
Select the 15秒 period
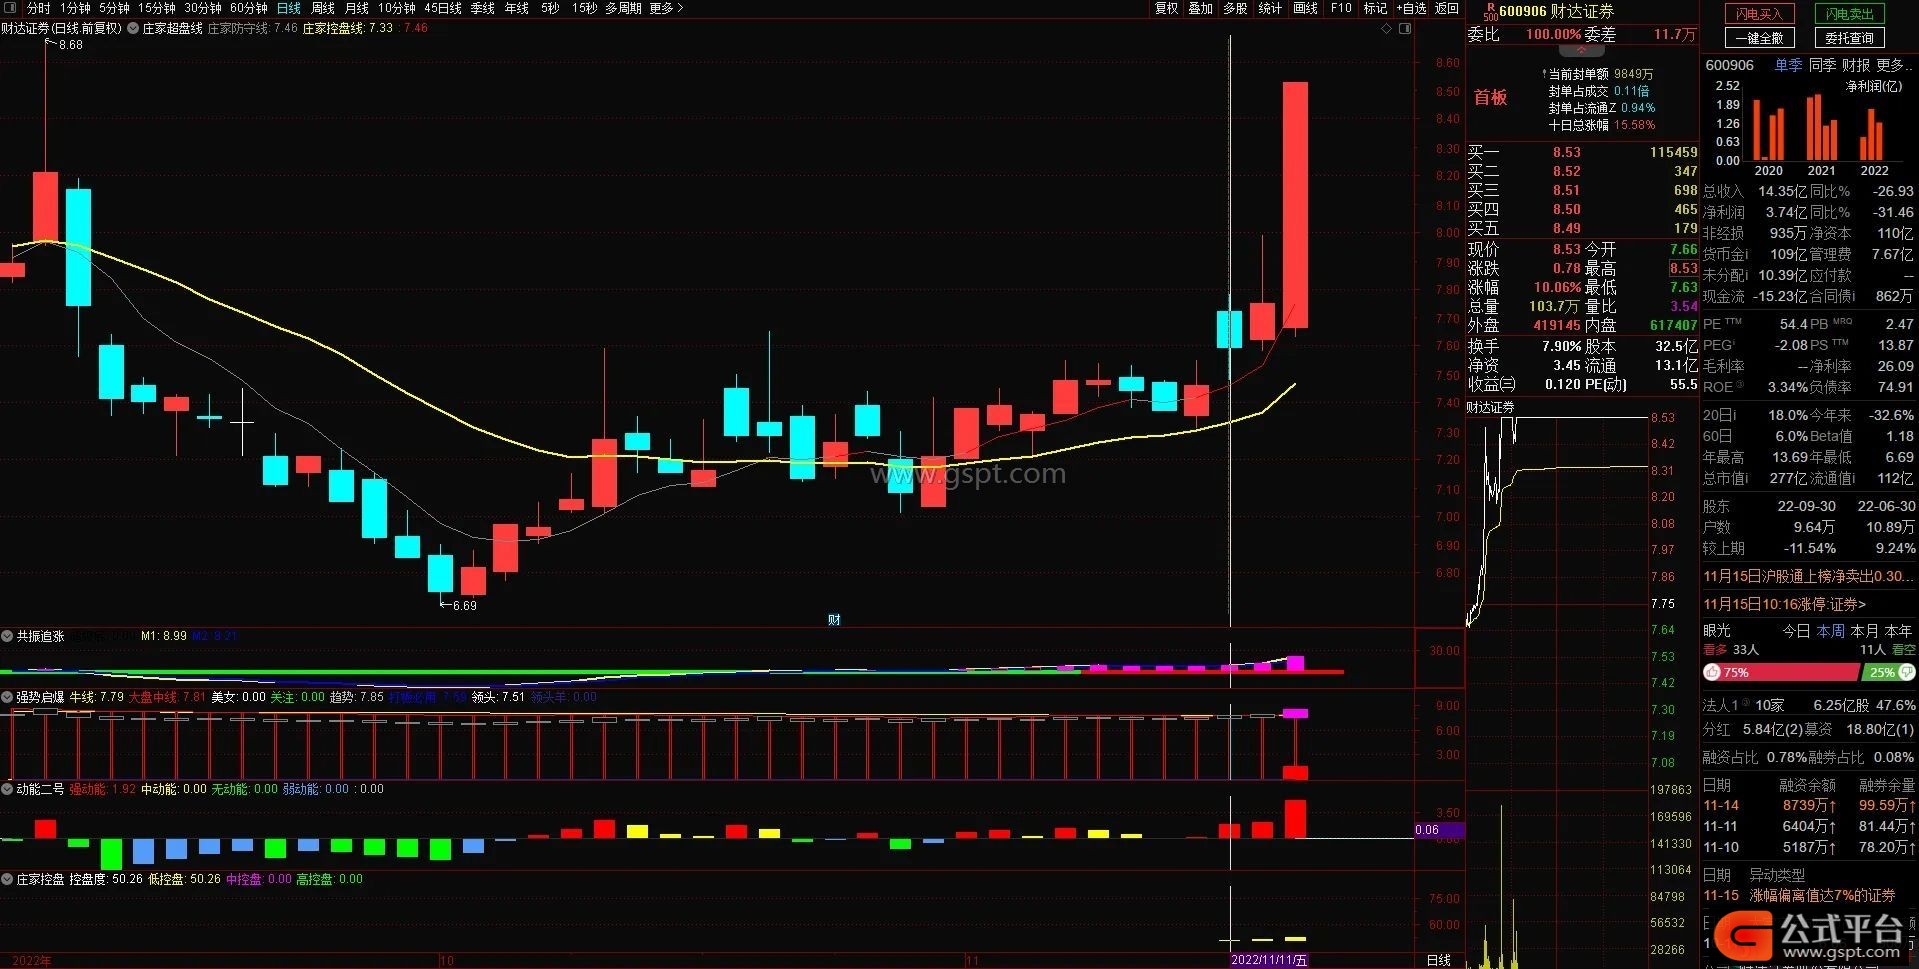(584, 8)
